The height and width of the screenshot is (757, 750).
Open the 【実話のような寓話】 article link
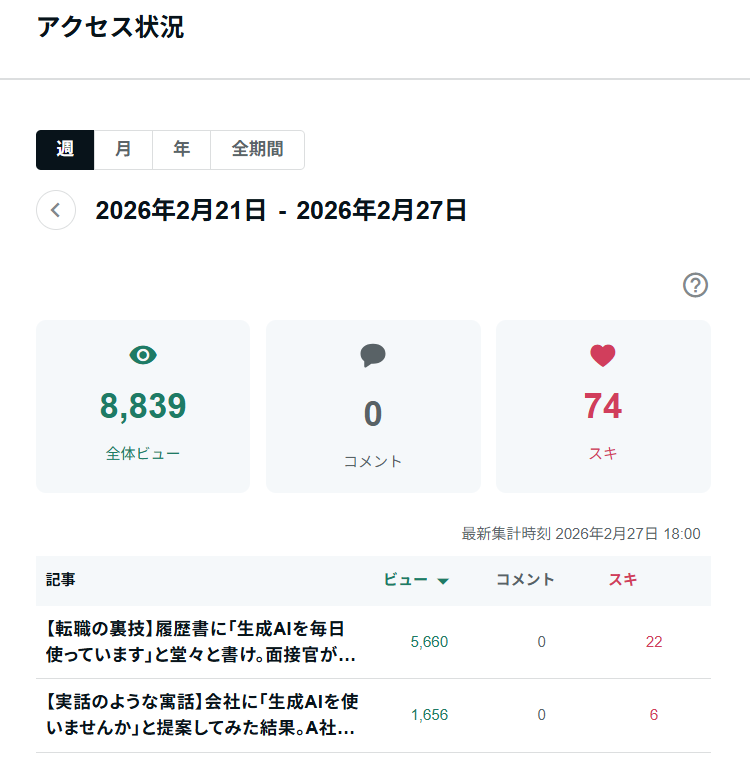196,715
